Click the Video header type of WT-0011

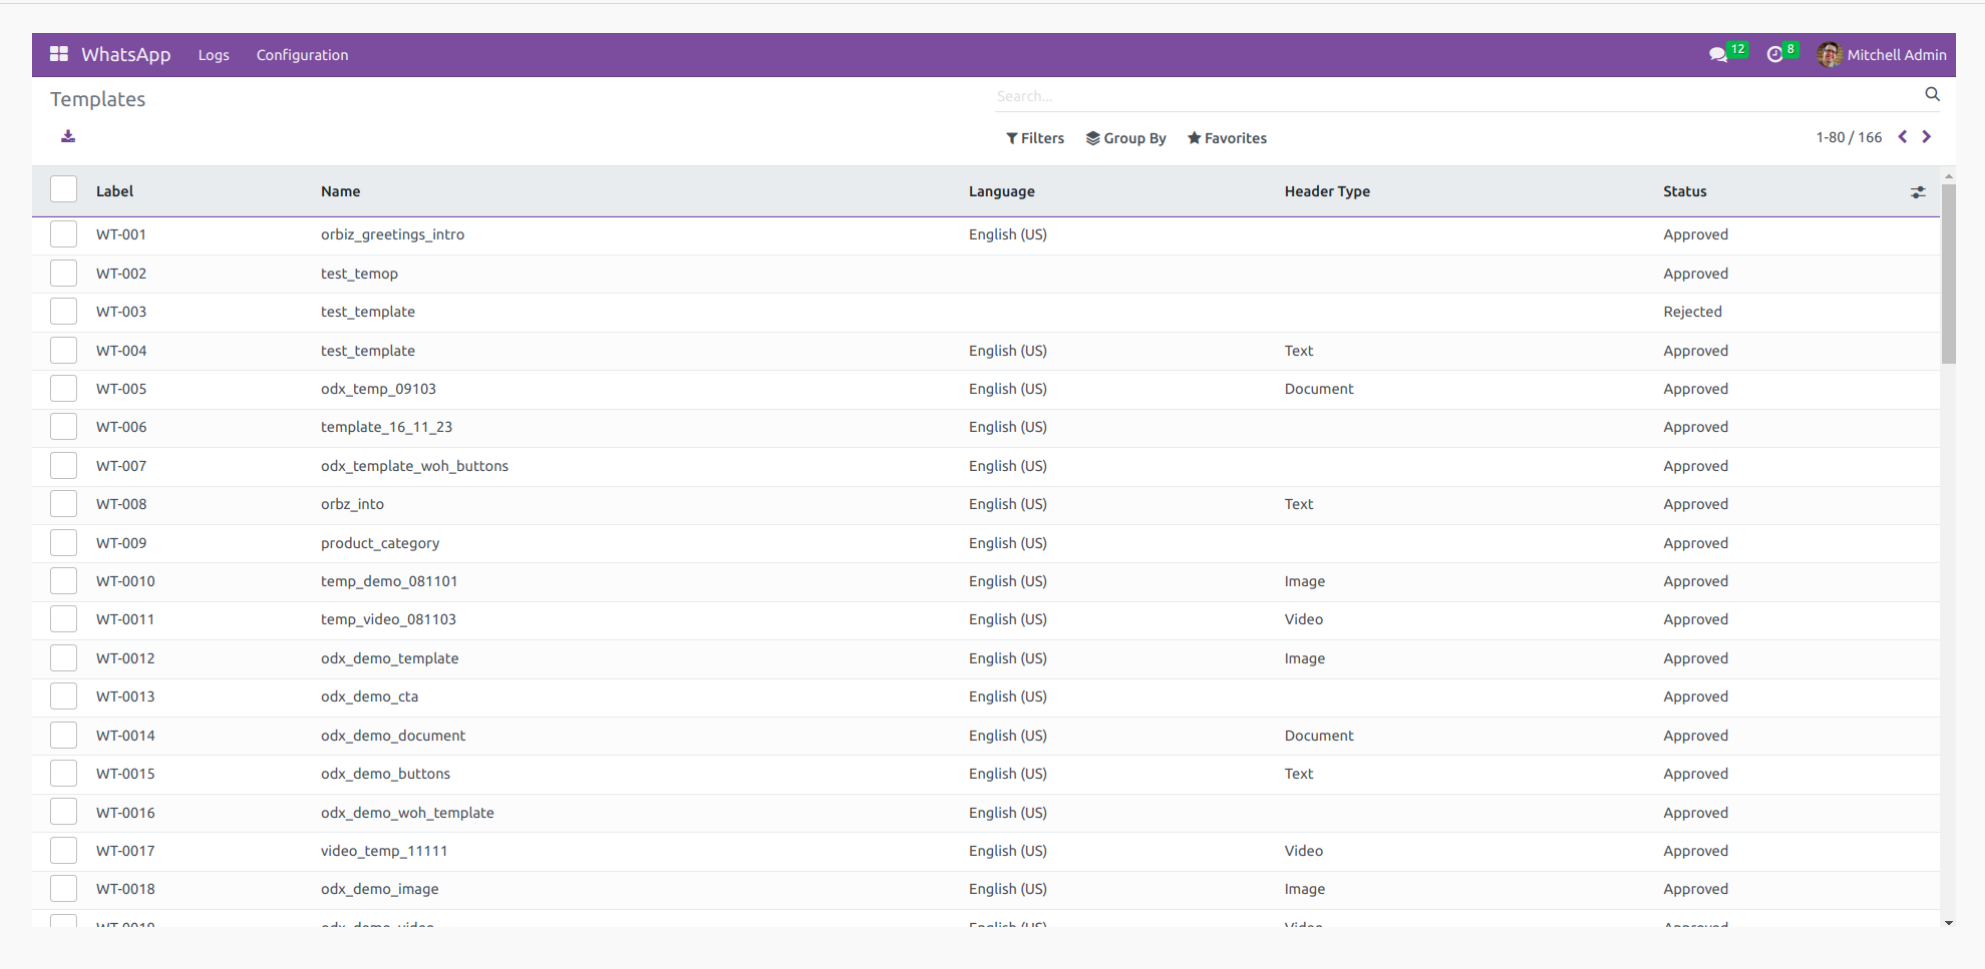click(x=1303, y=619)
